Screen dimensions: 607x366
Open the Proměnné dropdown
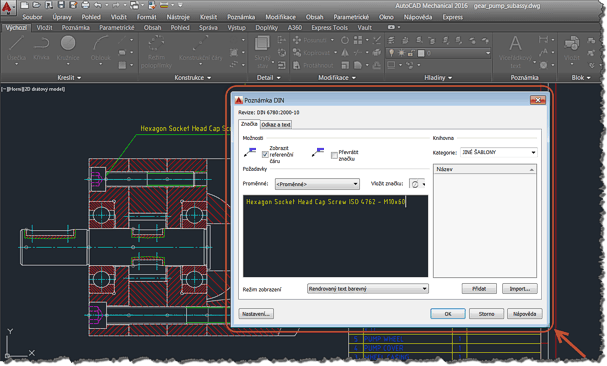317,184
